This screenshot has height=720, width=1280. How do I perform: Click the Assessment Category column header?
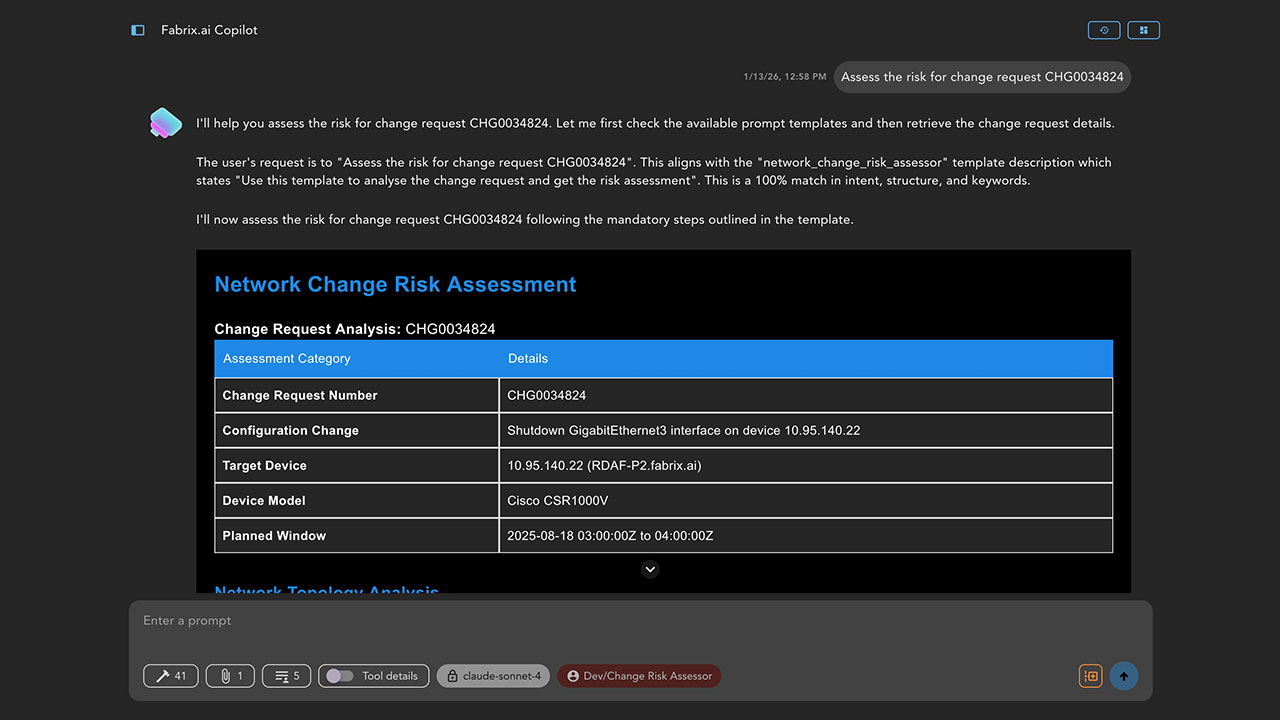(x=287, y=358)
